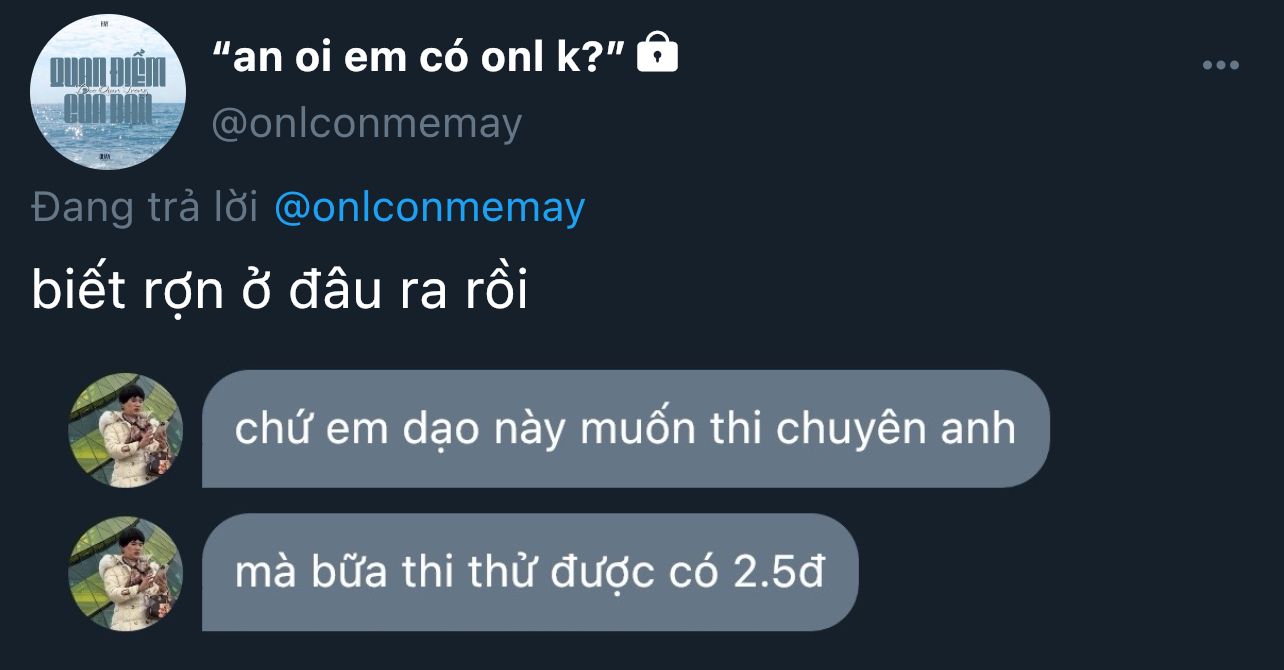Click the sender avatar beside the "chứ em dạo này" message
The height and width of the screenshot is (670, 1284).
click(126, 431)
